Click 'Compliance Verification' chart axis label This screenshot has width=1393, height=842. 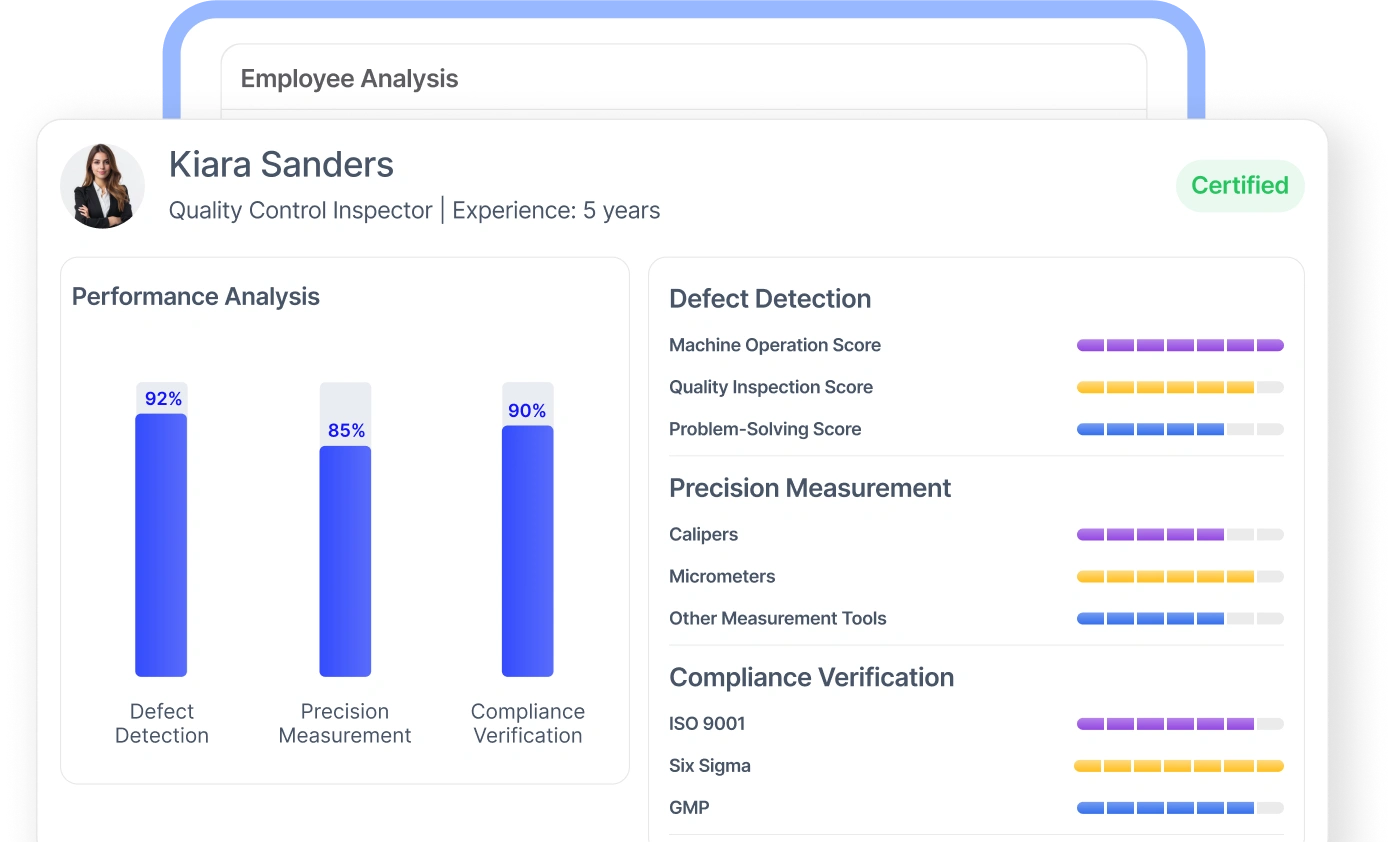pos(528,724)
